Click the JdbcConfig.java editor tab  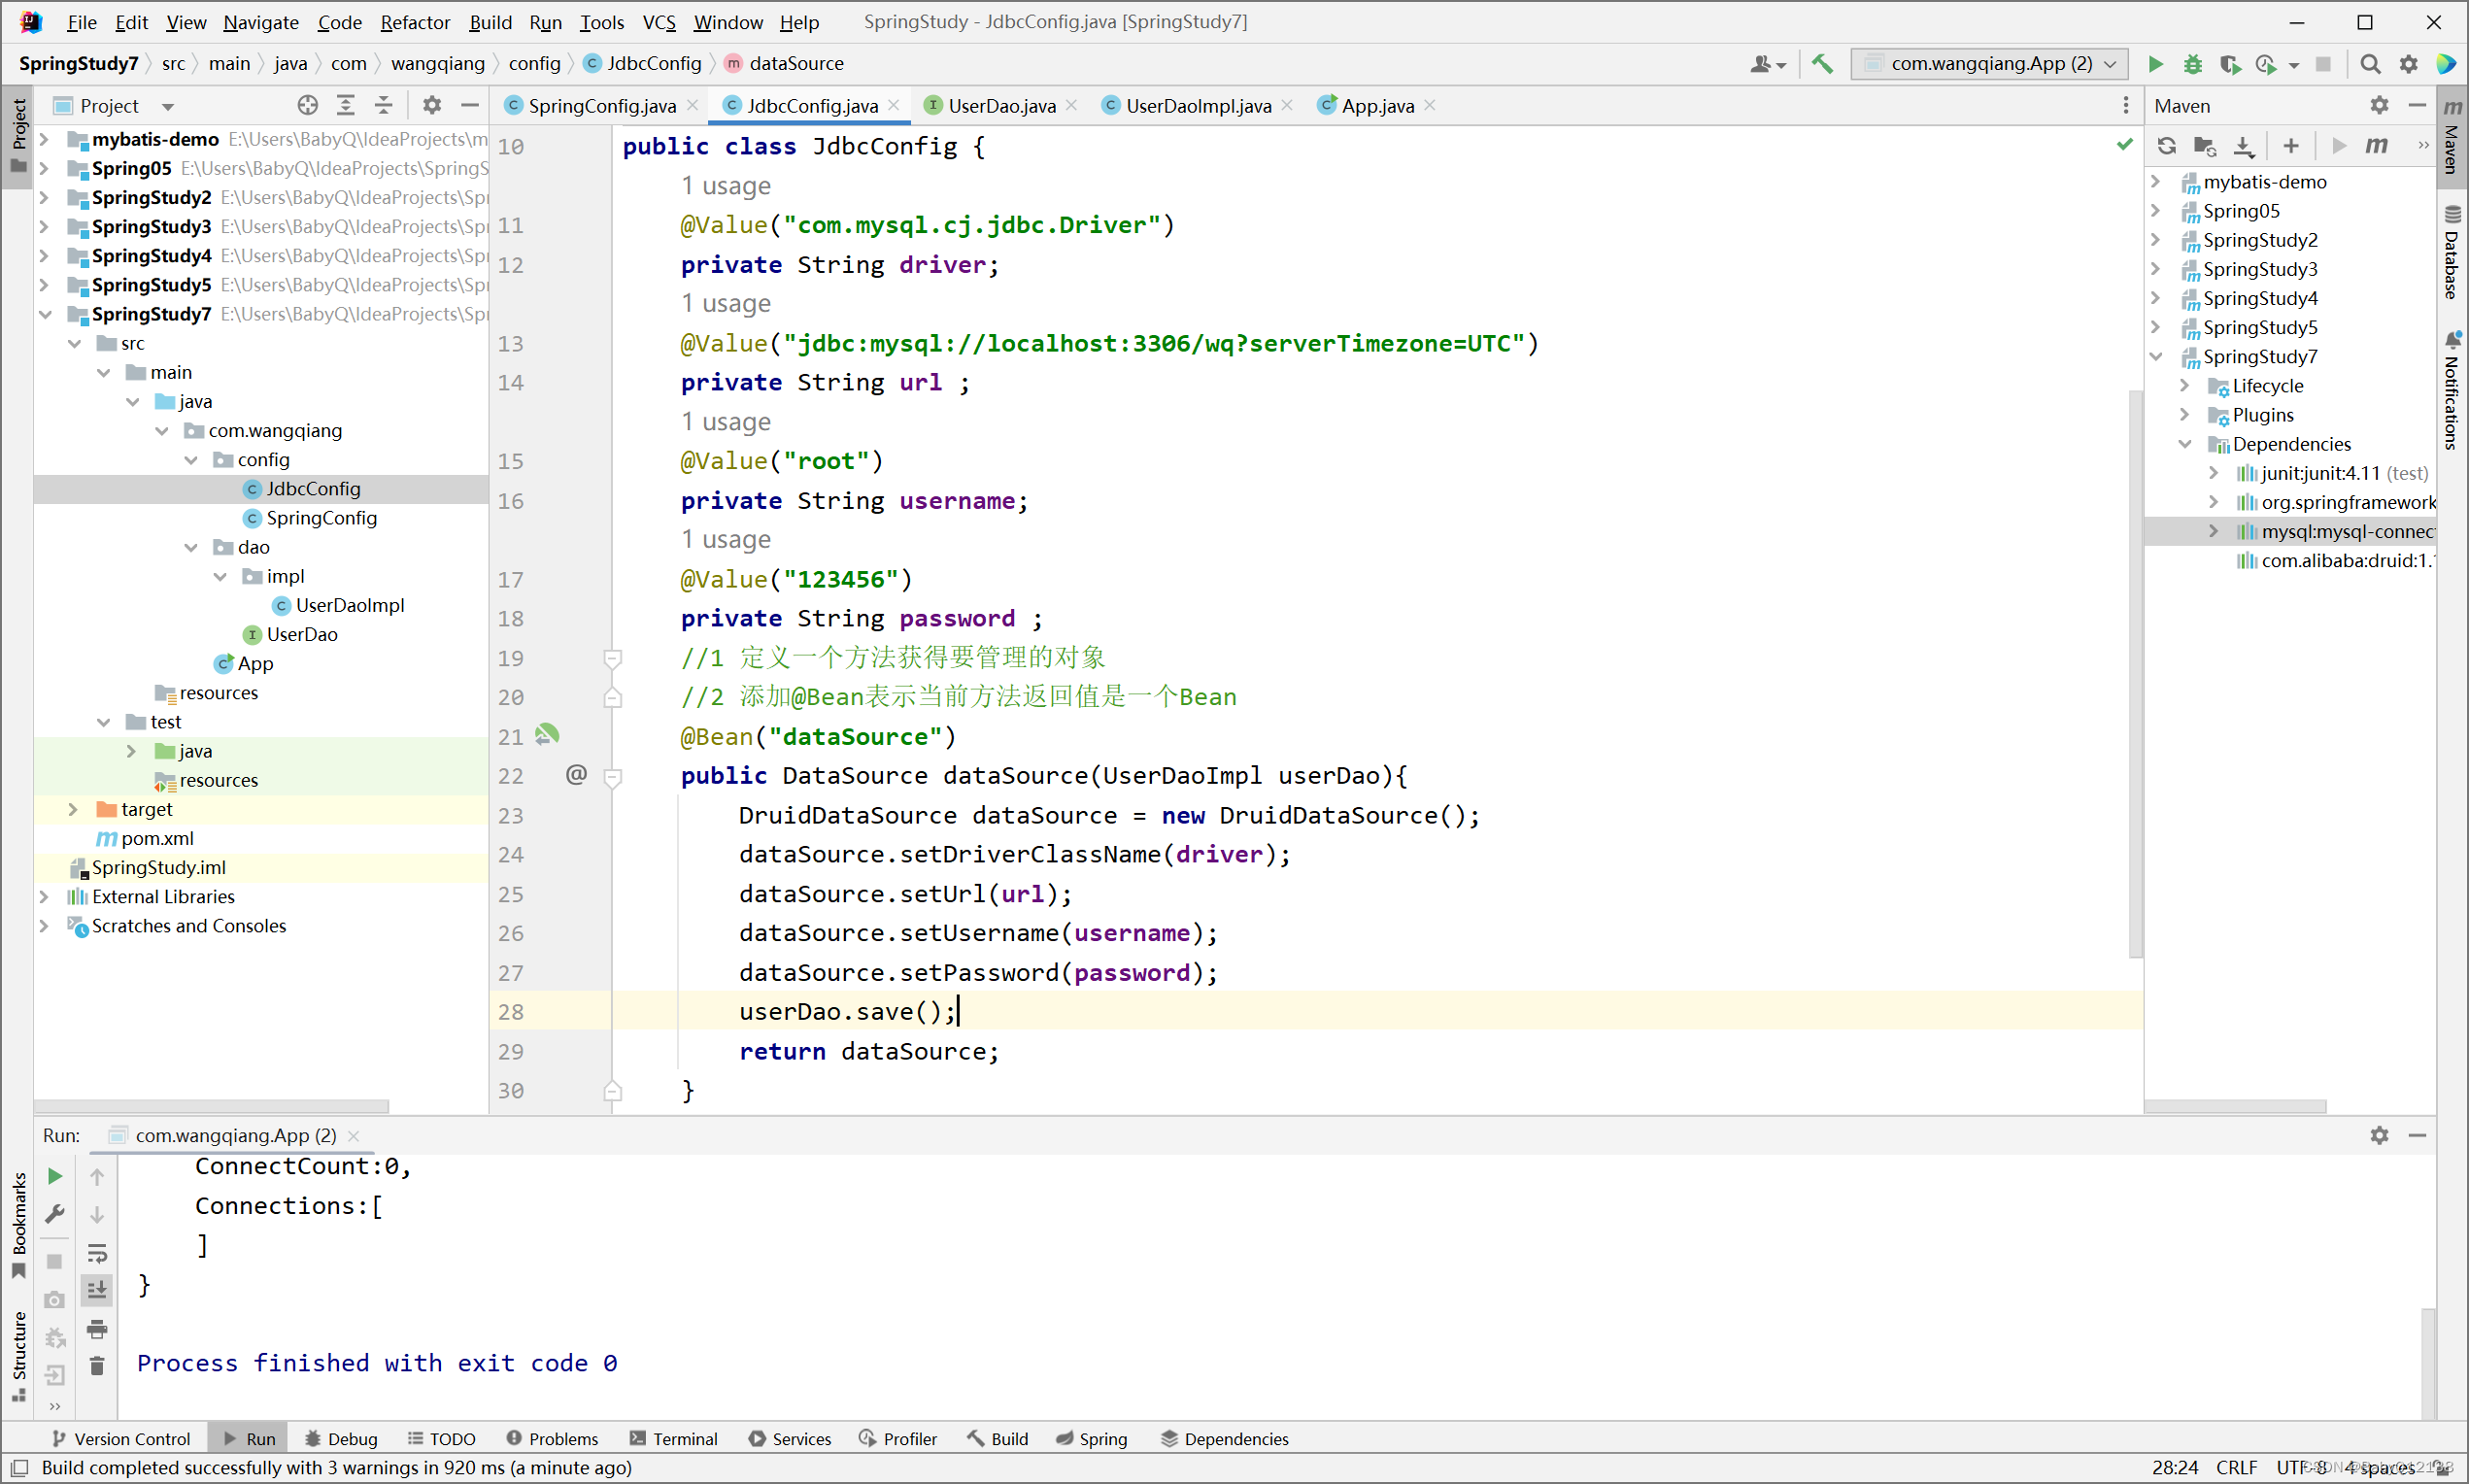(811, 106)
